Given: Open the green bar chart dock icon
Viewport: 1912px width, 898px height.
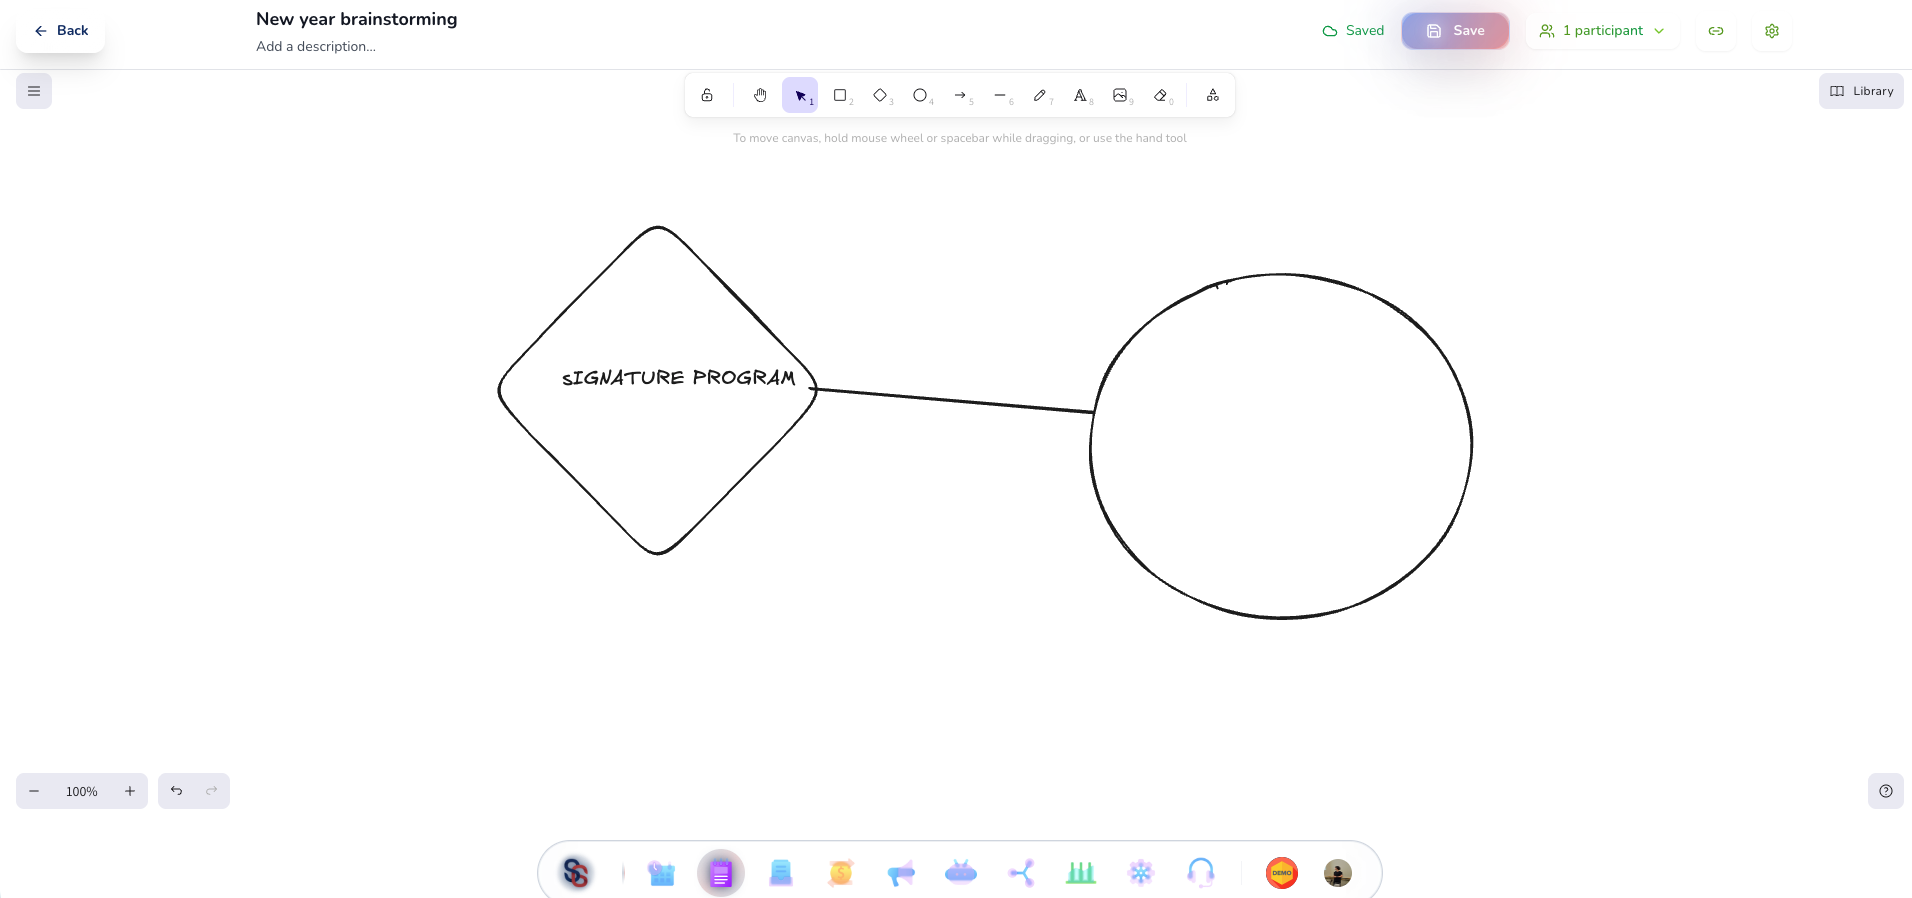Looking at the screenshot, I should pyautogui.click(x=1081, y=873).
